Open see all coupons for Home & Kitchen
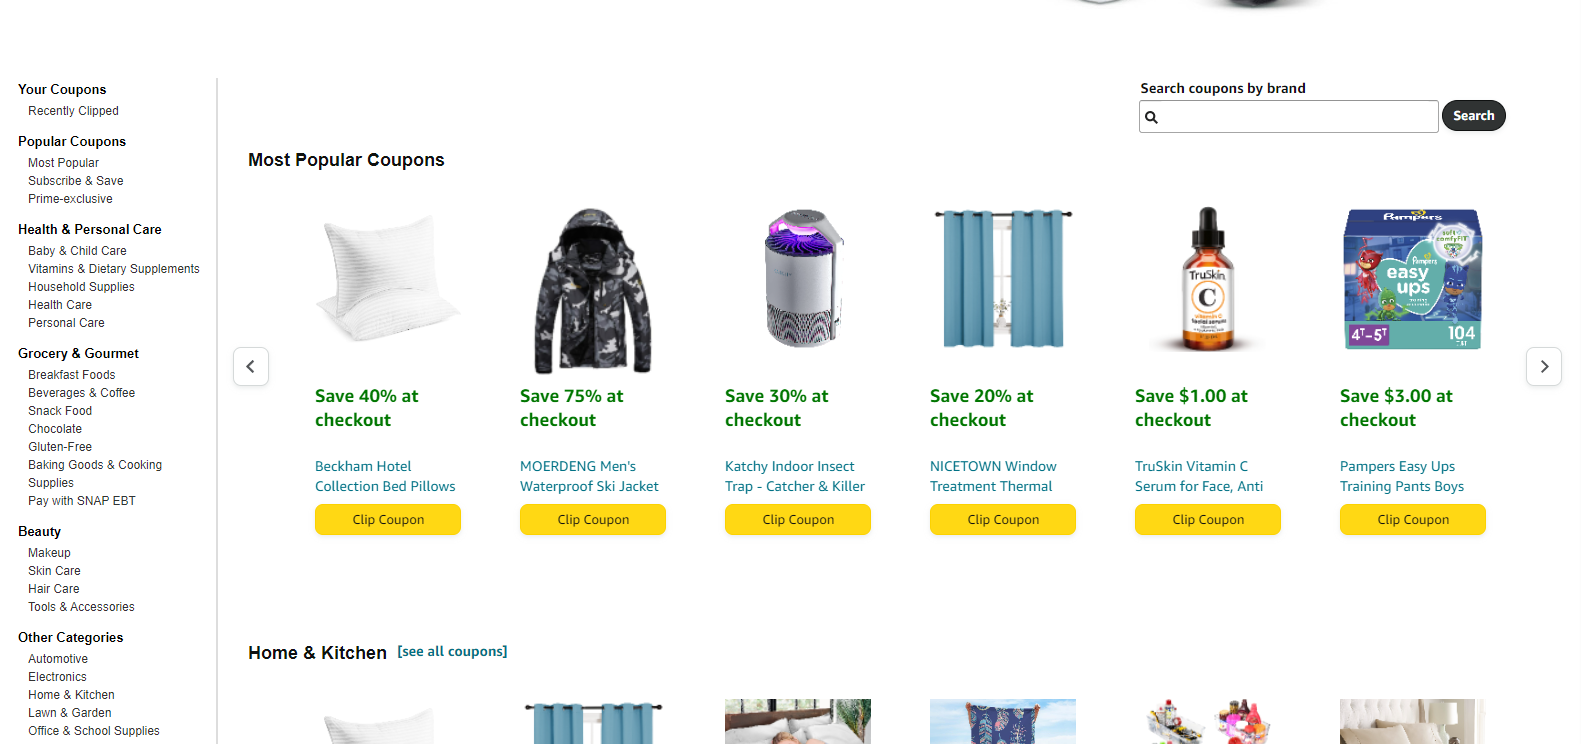The image size is (1581, 744). [x=452, y=651]
